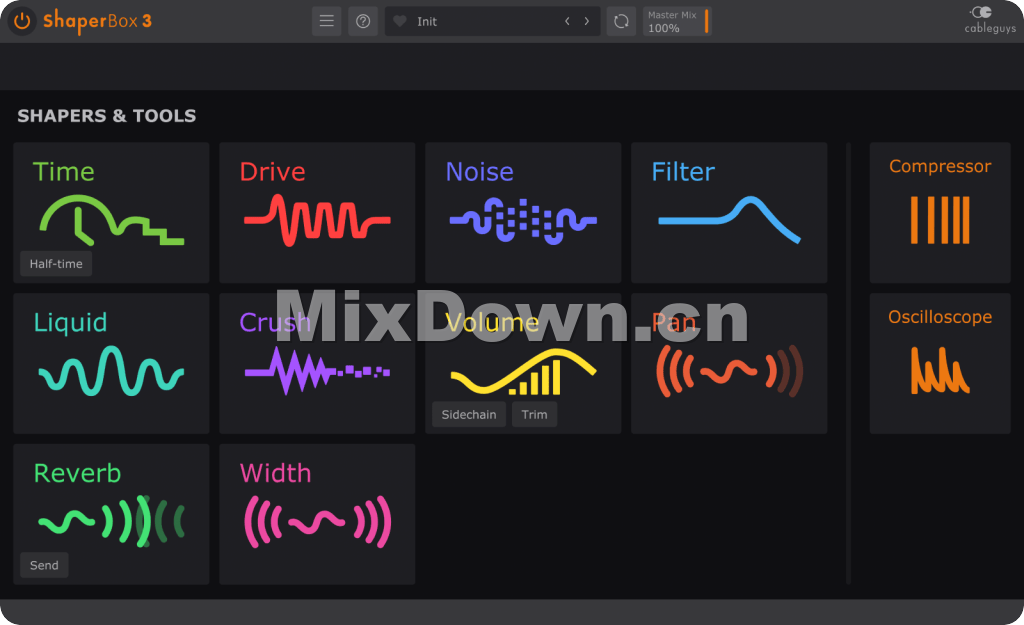Open the Oscilloscope tool
The width and height of the screenshot is (1024, 625).
click(x=940, y=363)
